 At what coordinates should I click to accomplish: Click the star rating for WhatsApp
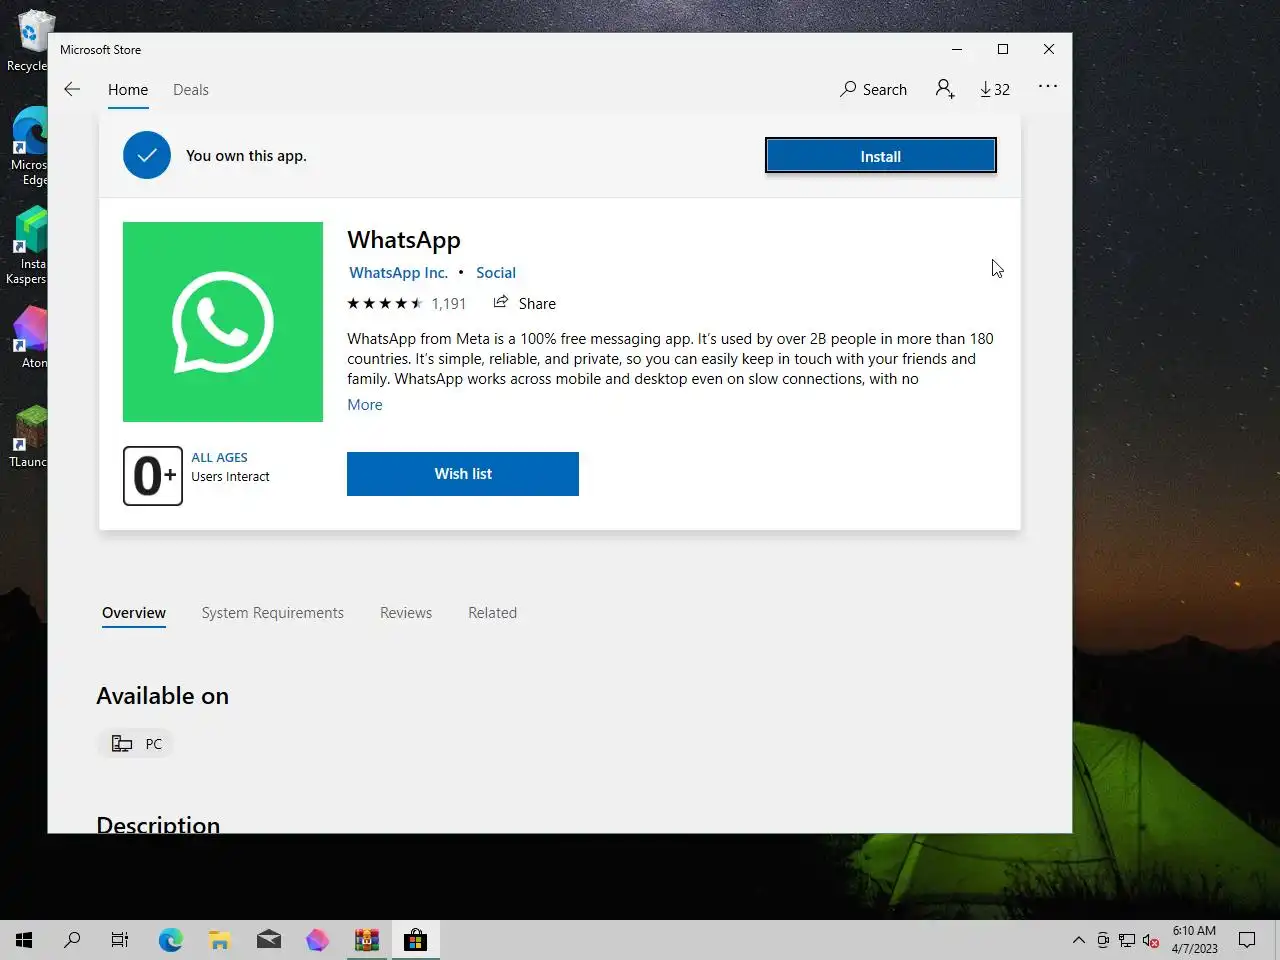click(385, 303)
